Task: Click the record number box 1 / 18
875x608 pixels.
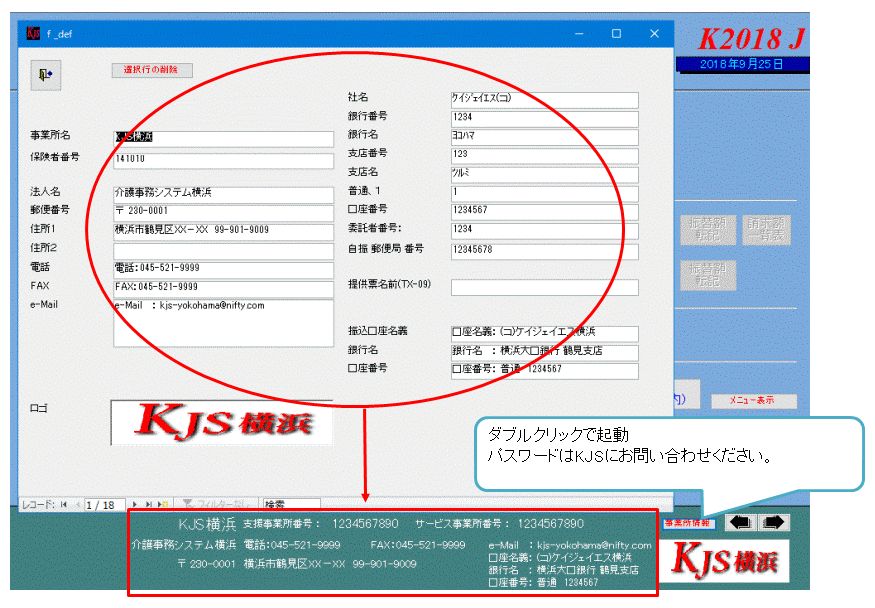Action: (x=102, y=505)
